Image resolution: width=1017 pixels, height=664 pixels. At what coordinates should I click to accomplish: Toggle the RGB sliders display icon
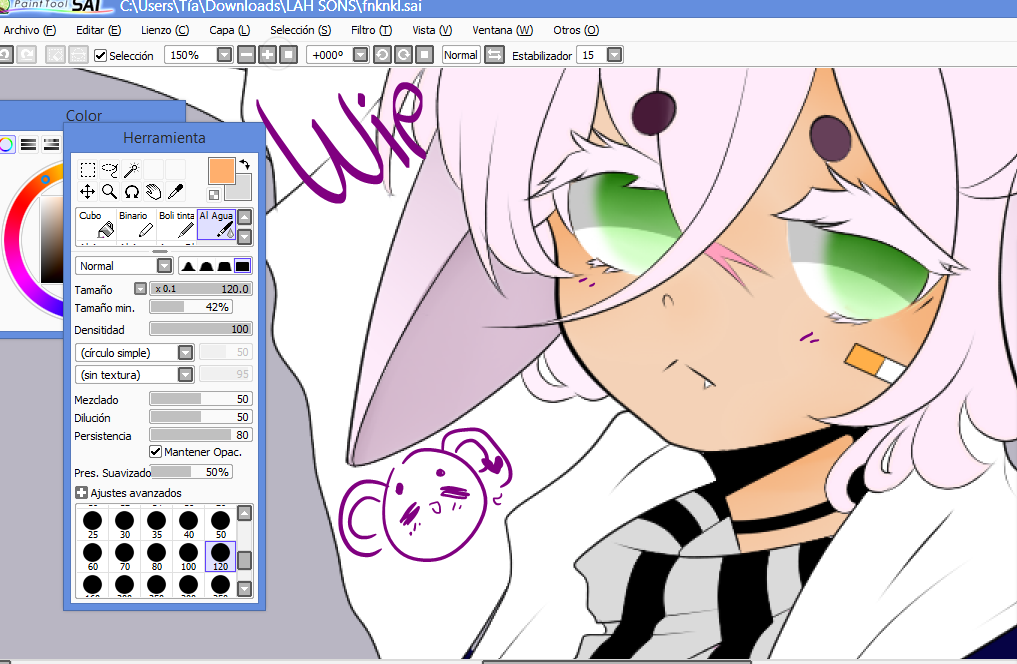tap(29, 144)
